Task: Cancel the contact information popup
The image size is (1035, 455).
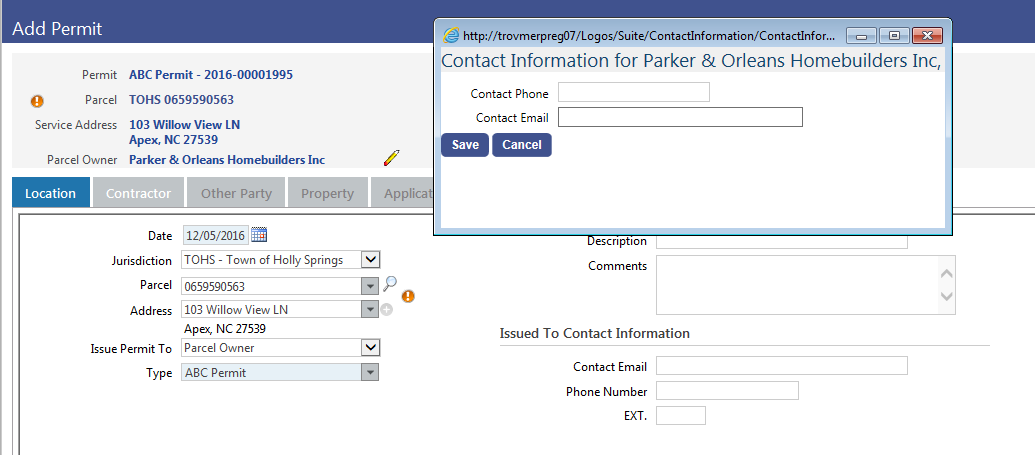Action: (521, 145)
